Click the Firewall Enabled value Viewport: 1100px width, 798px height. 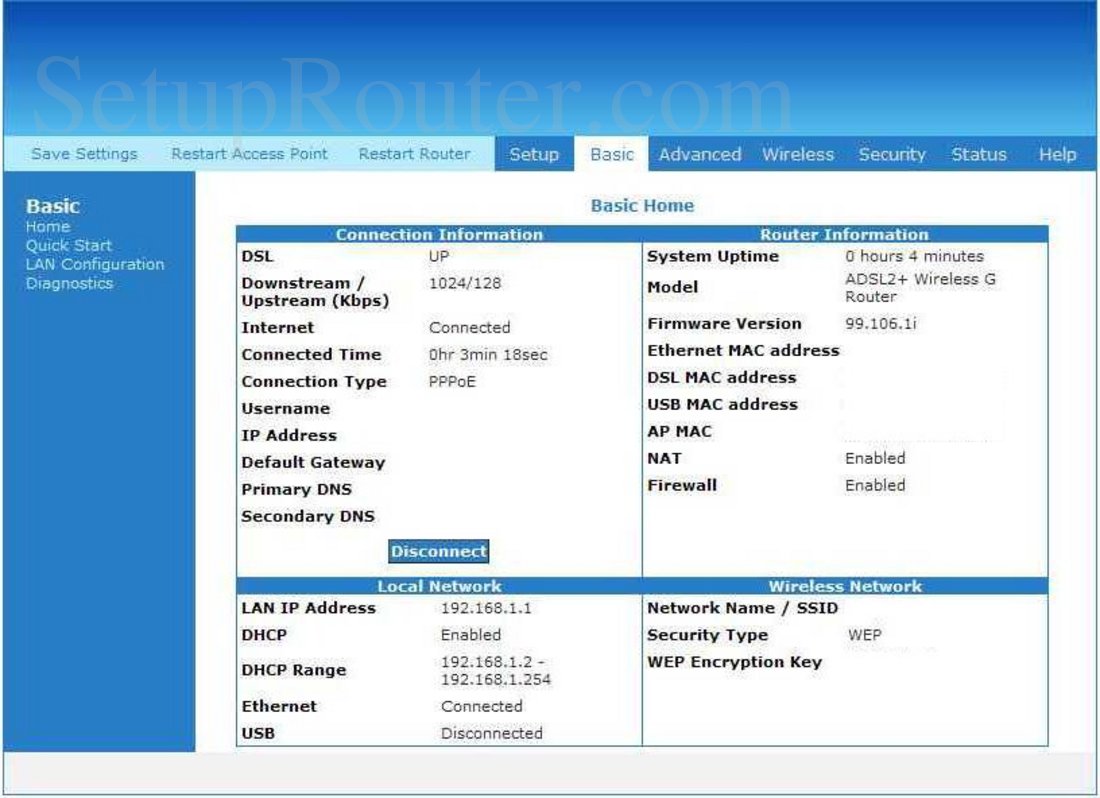[x=875, y=485]
